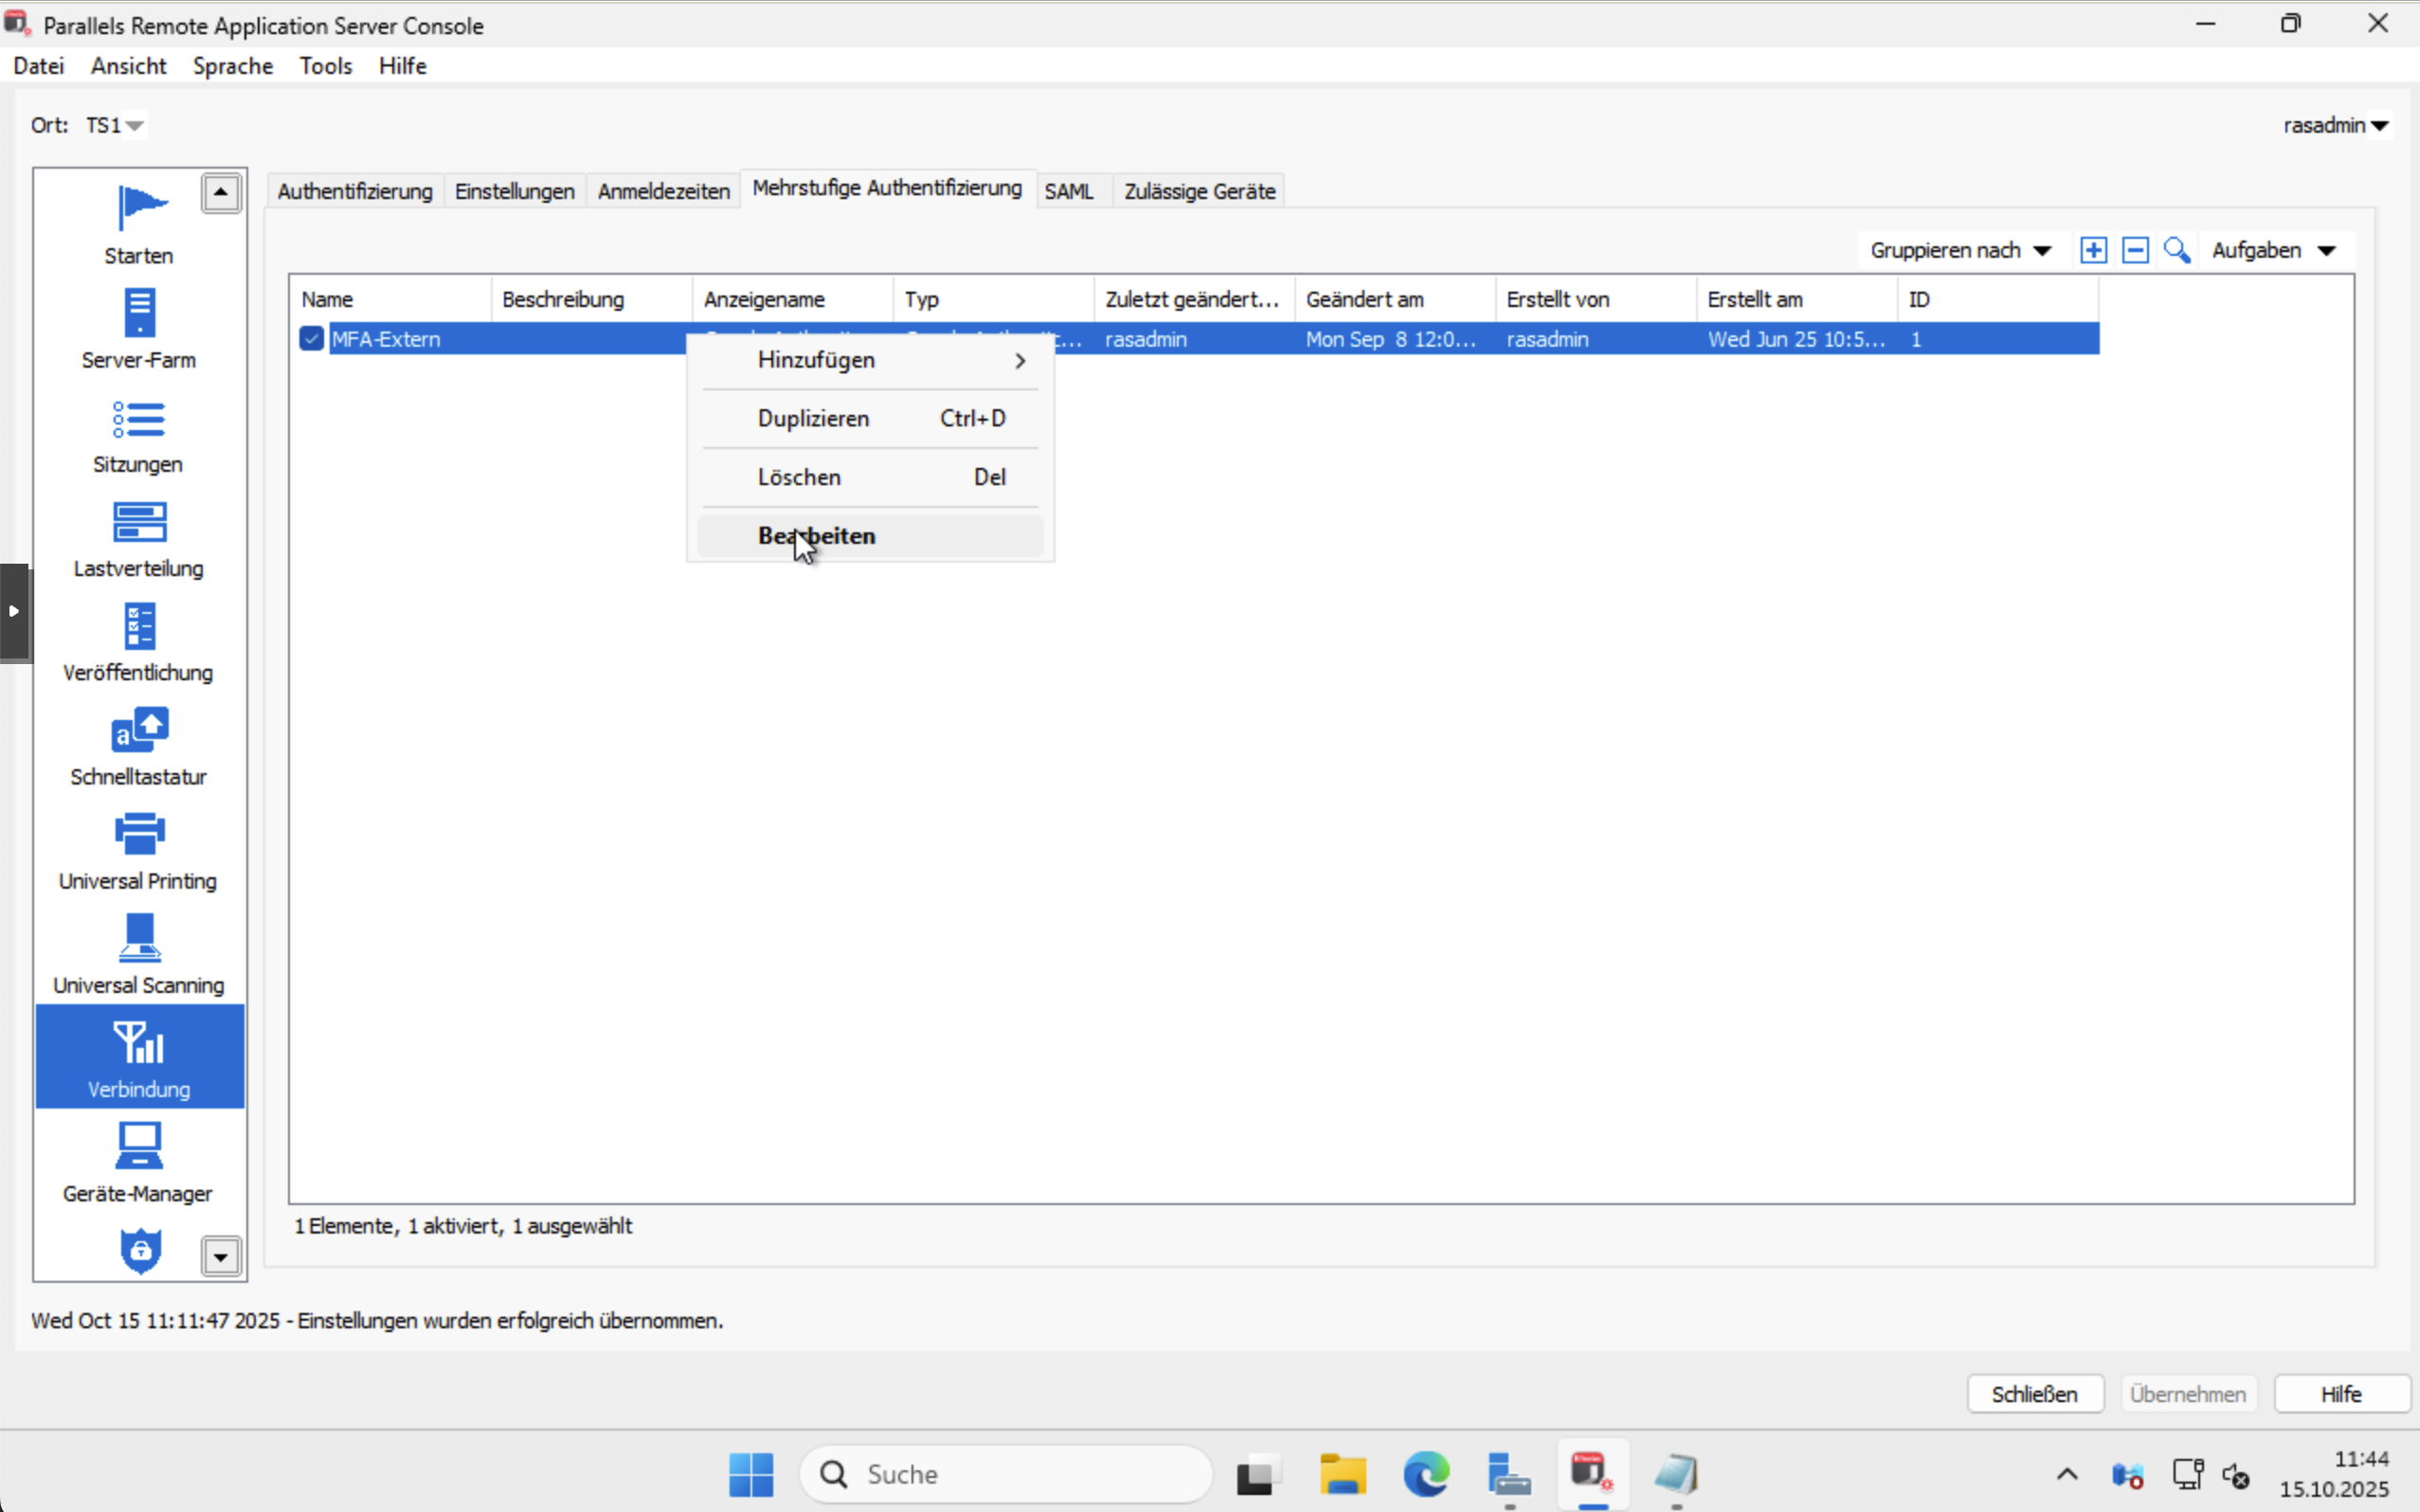Open the Aufgaben dropdown menu

pos(2273,250)
